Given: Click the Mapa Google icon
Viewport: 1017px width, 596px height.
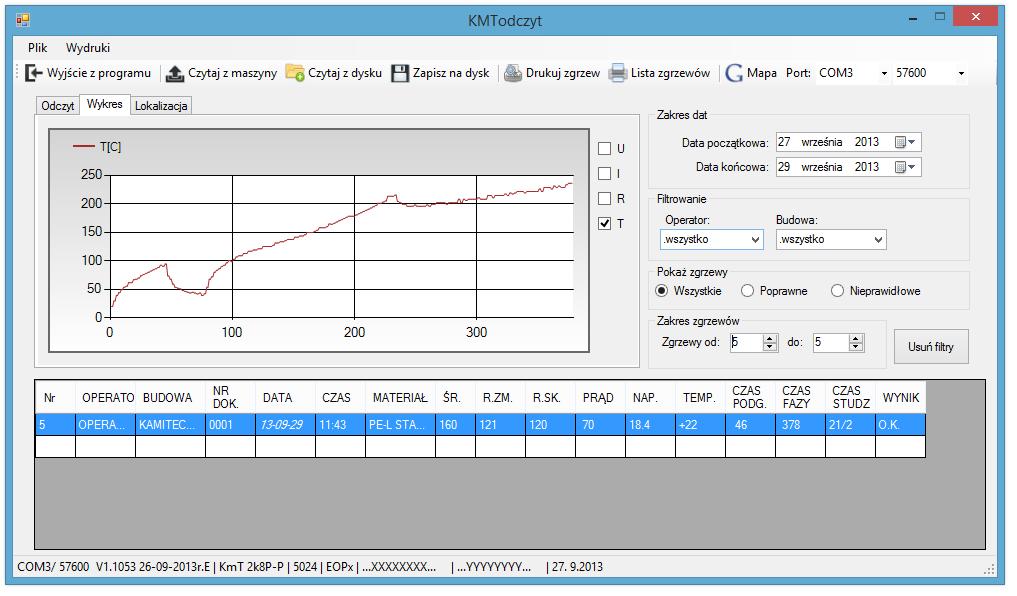Looking at the screenshot, I should (x=734, y=73).
